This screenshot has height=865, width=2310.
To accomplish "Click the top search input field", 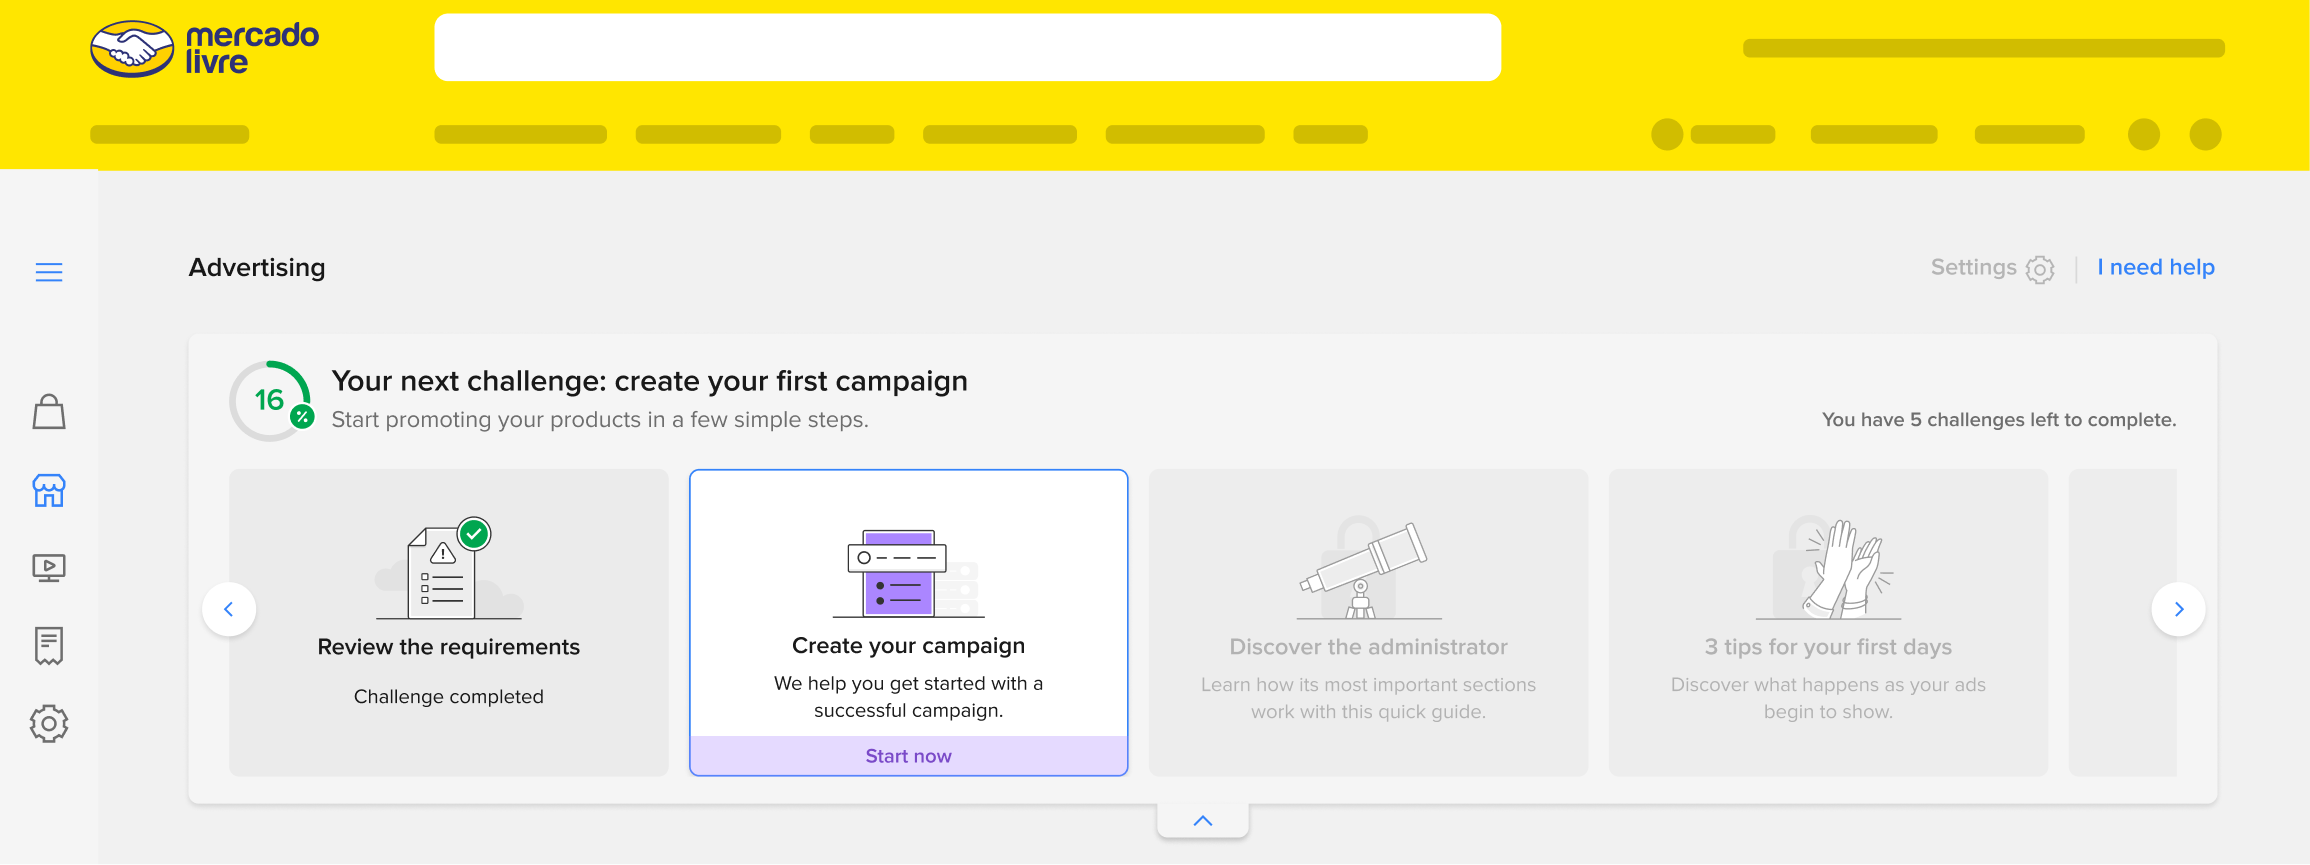I will 967,47.
